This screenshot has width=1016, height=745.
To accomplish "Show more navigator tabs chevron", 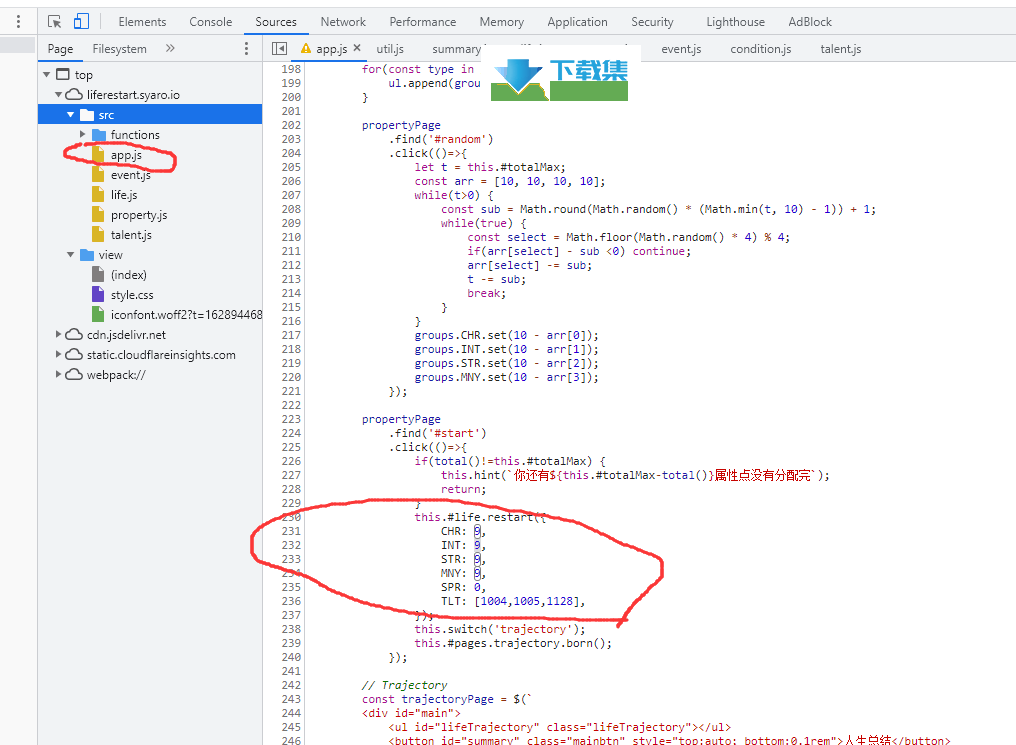I will coord(170,49).
